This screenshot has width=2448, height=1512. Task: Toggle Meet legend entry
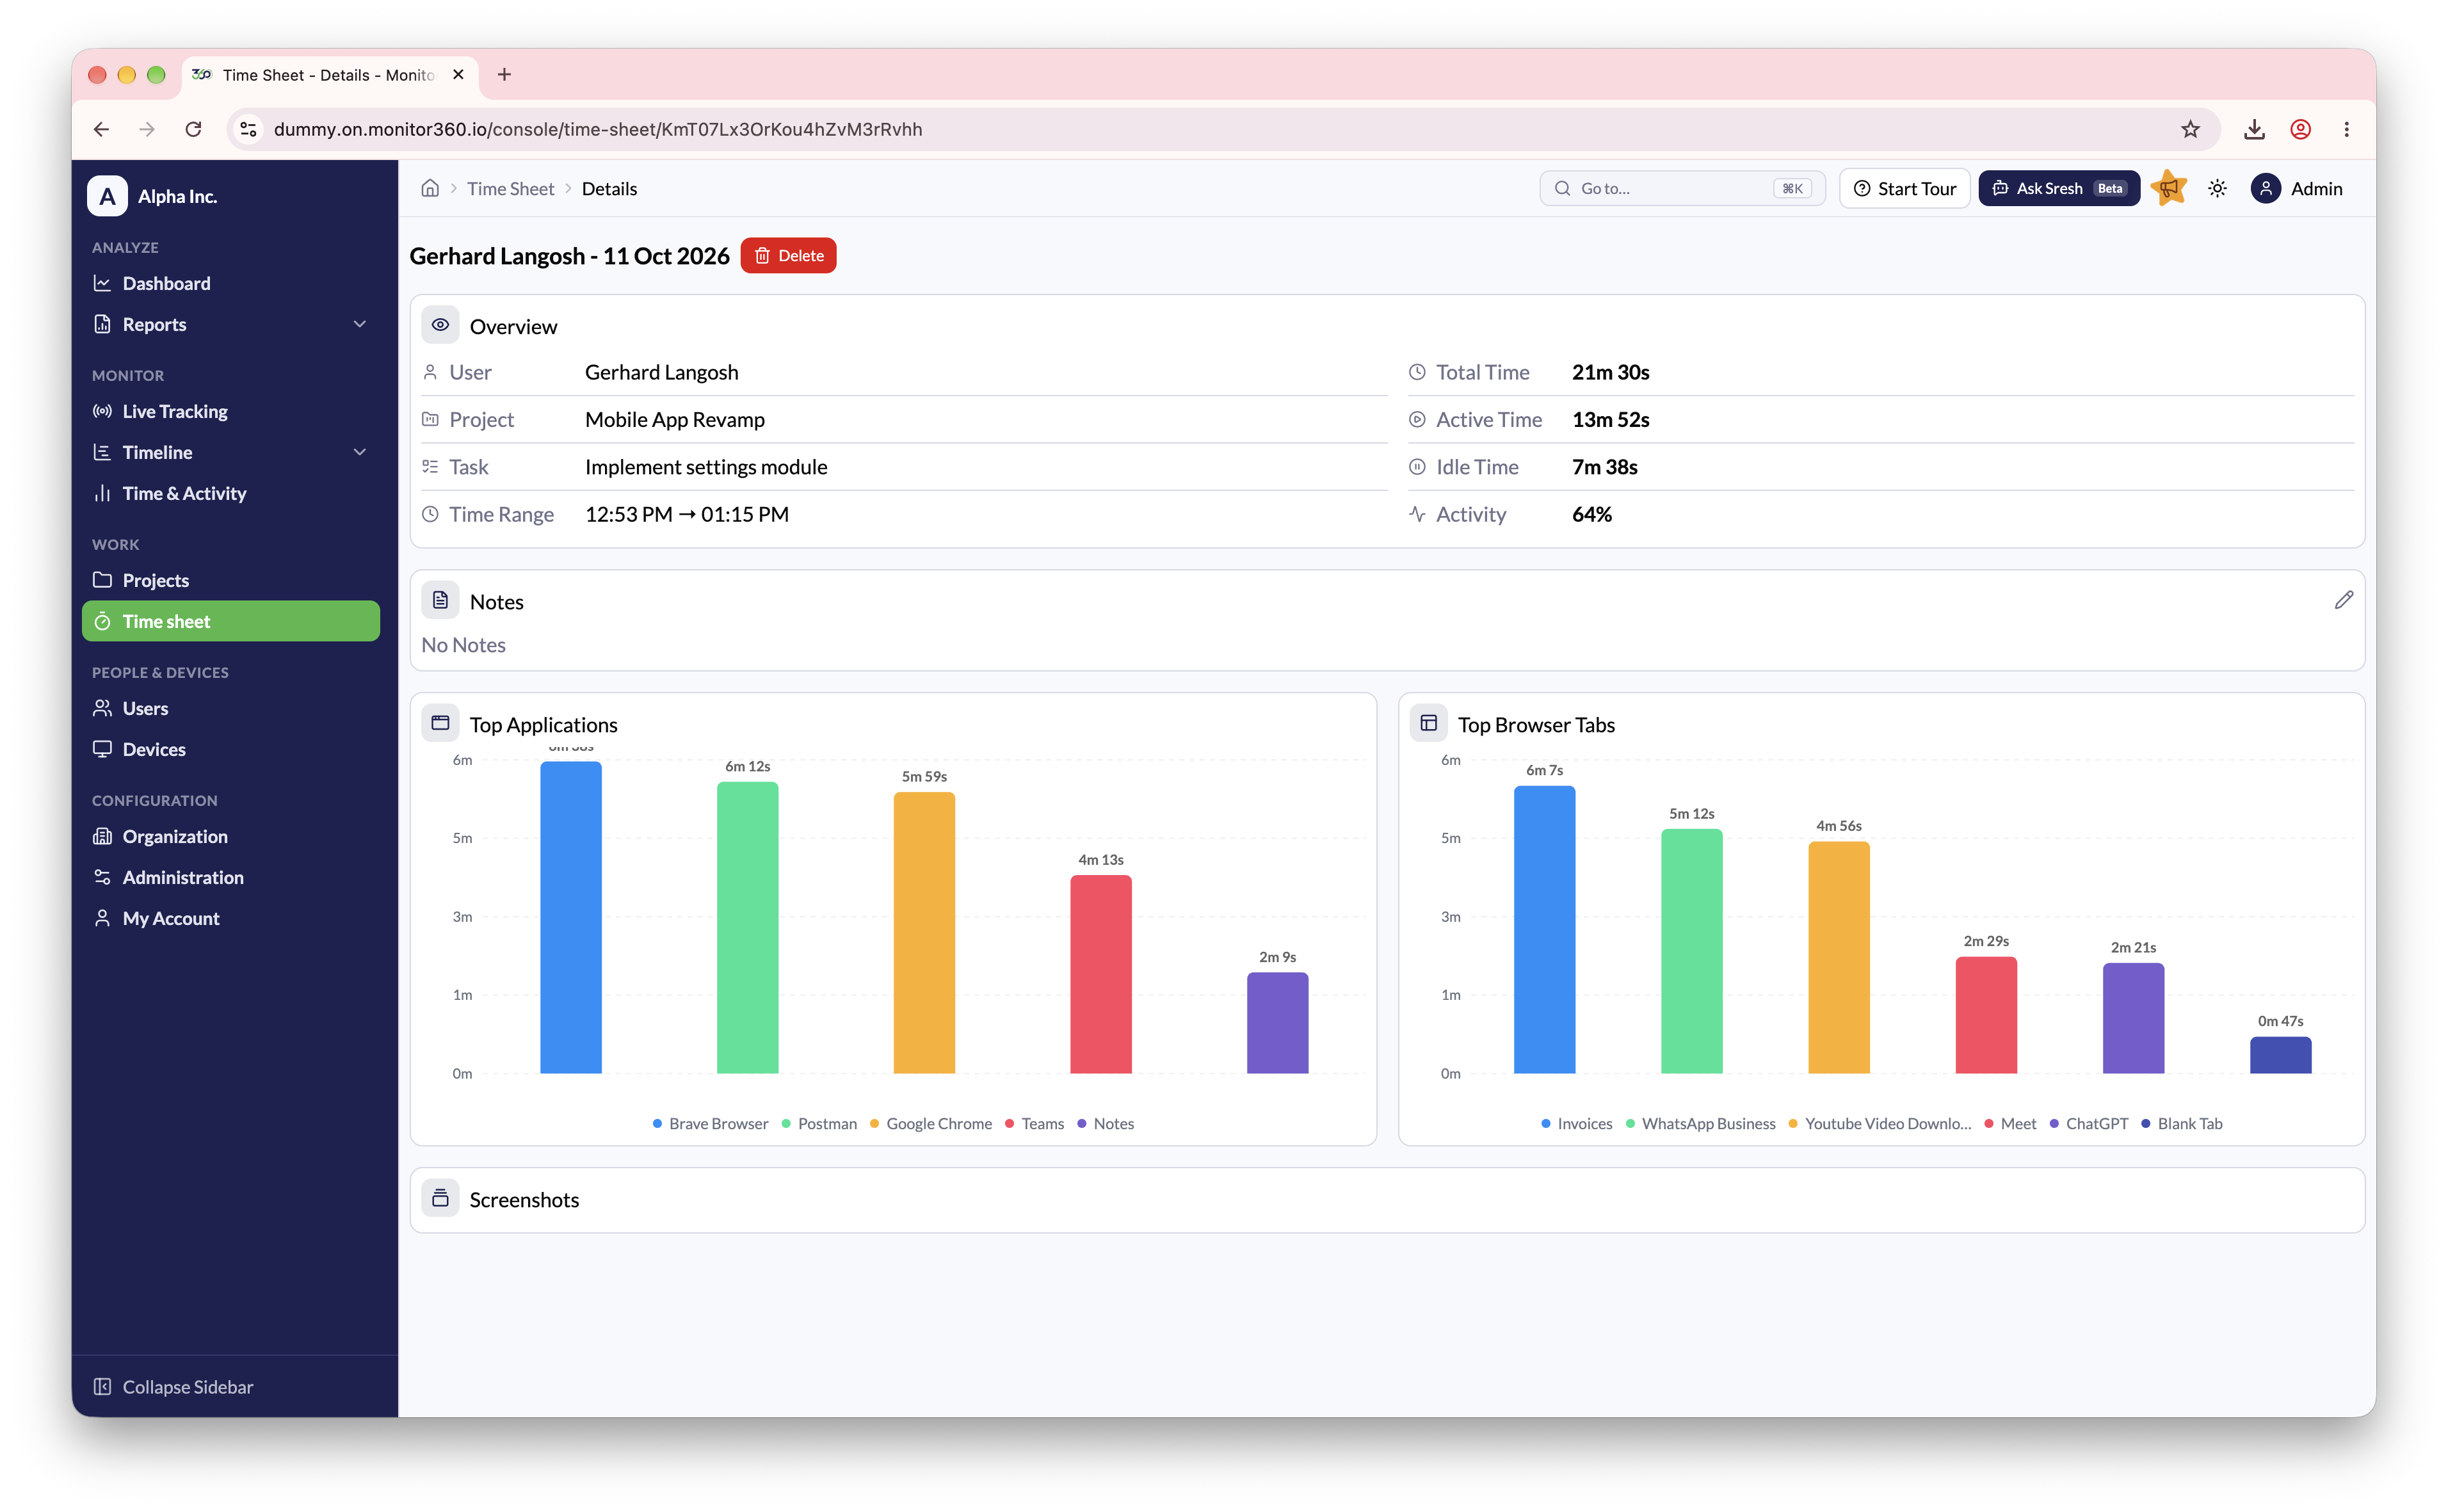click(2010, 1123)
